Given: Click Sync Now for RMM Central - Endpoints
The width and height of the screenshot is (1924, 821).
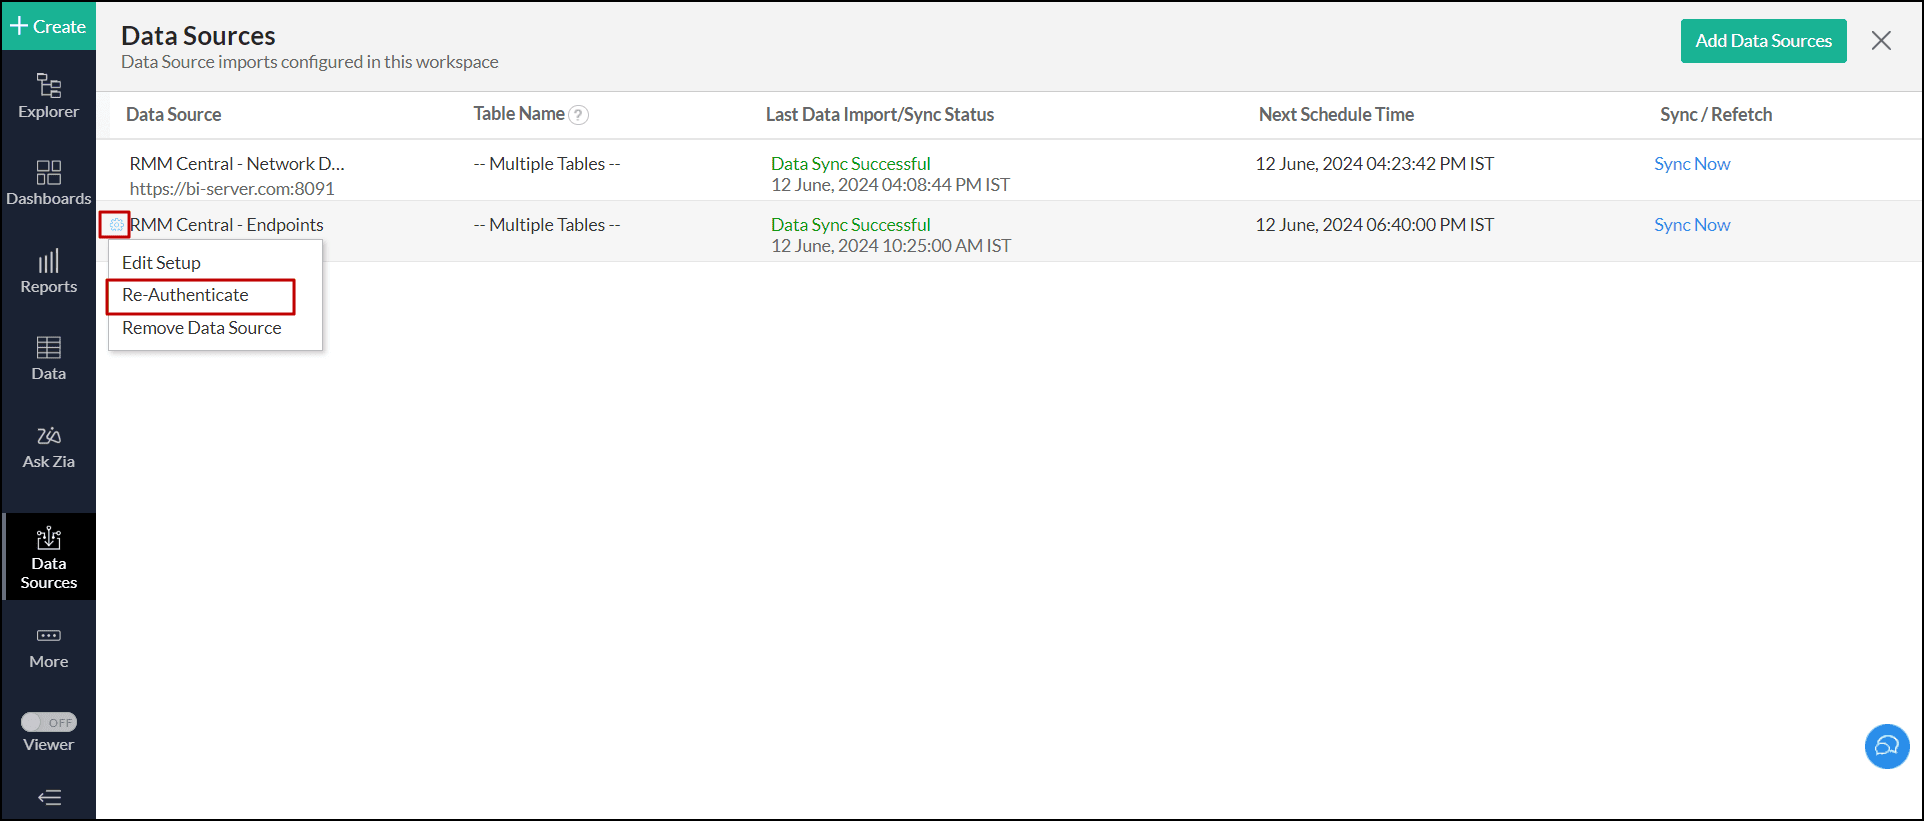Looking at the screenshot, I should 1692,225.
